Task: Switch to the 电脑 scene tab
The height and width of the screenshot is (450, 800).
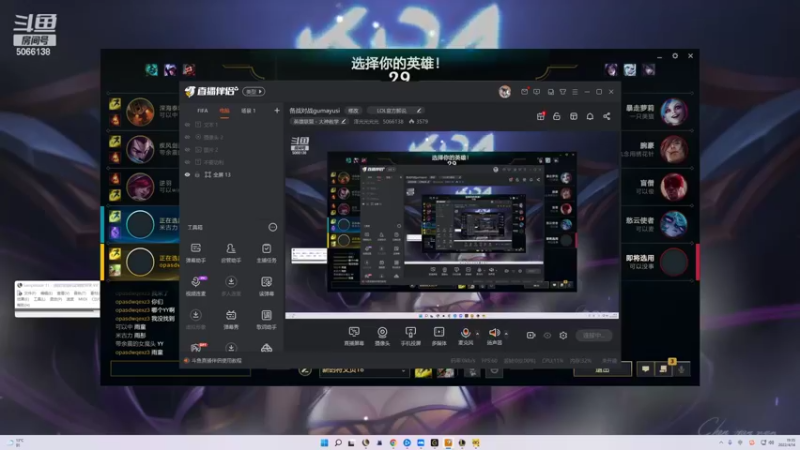Action: 224,111
